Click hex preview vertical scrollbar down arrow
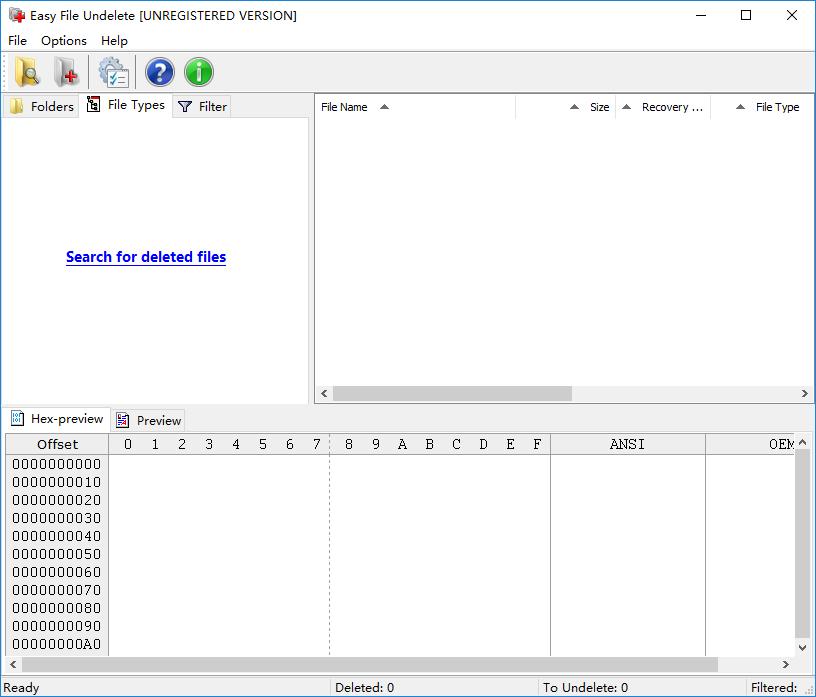 click(802, 648)
